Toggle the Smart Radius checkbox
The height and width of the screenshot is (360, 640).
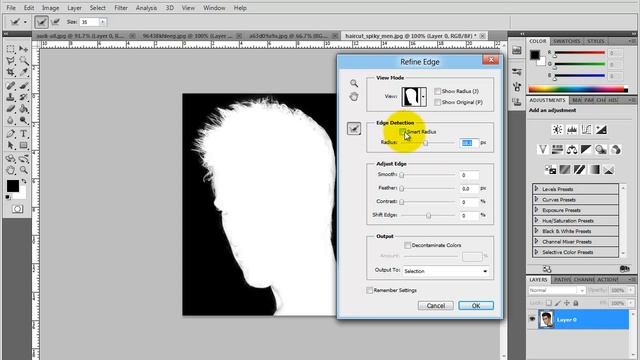click(x=402, y=132)
